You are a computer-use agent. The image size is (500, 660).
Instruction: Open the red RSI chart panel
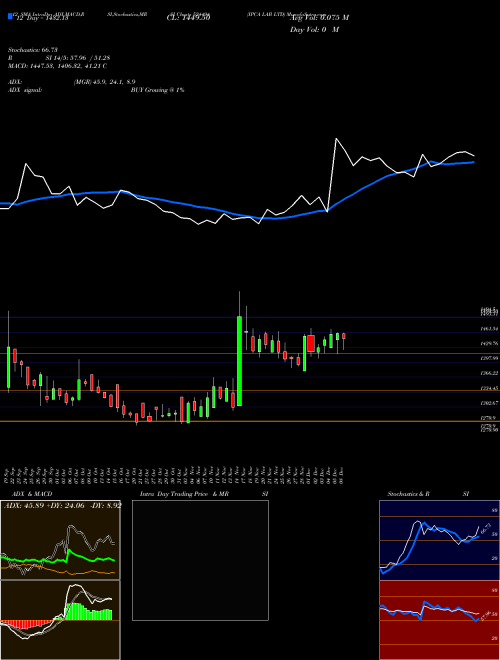point(439,620)
